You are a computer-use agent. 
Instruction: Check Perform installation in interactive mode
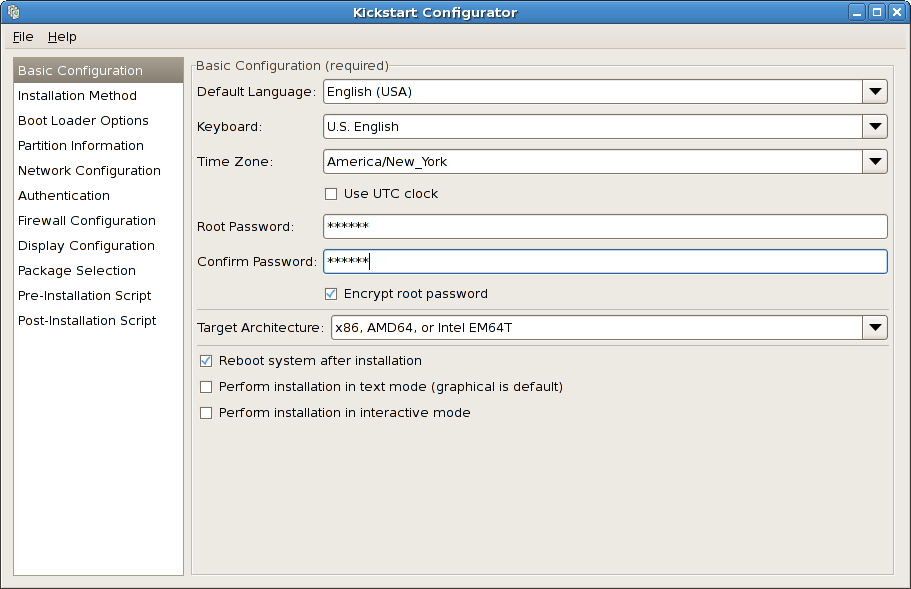click(x=206, y=413)
